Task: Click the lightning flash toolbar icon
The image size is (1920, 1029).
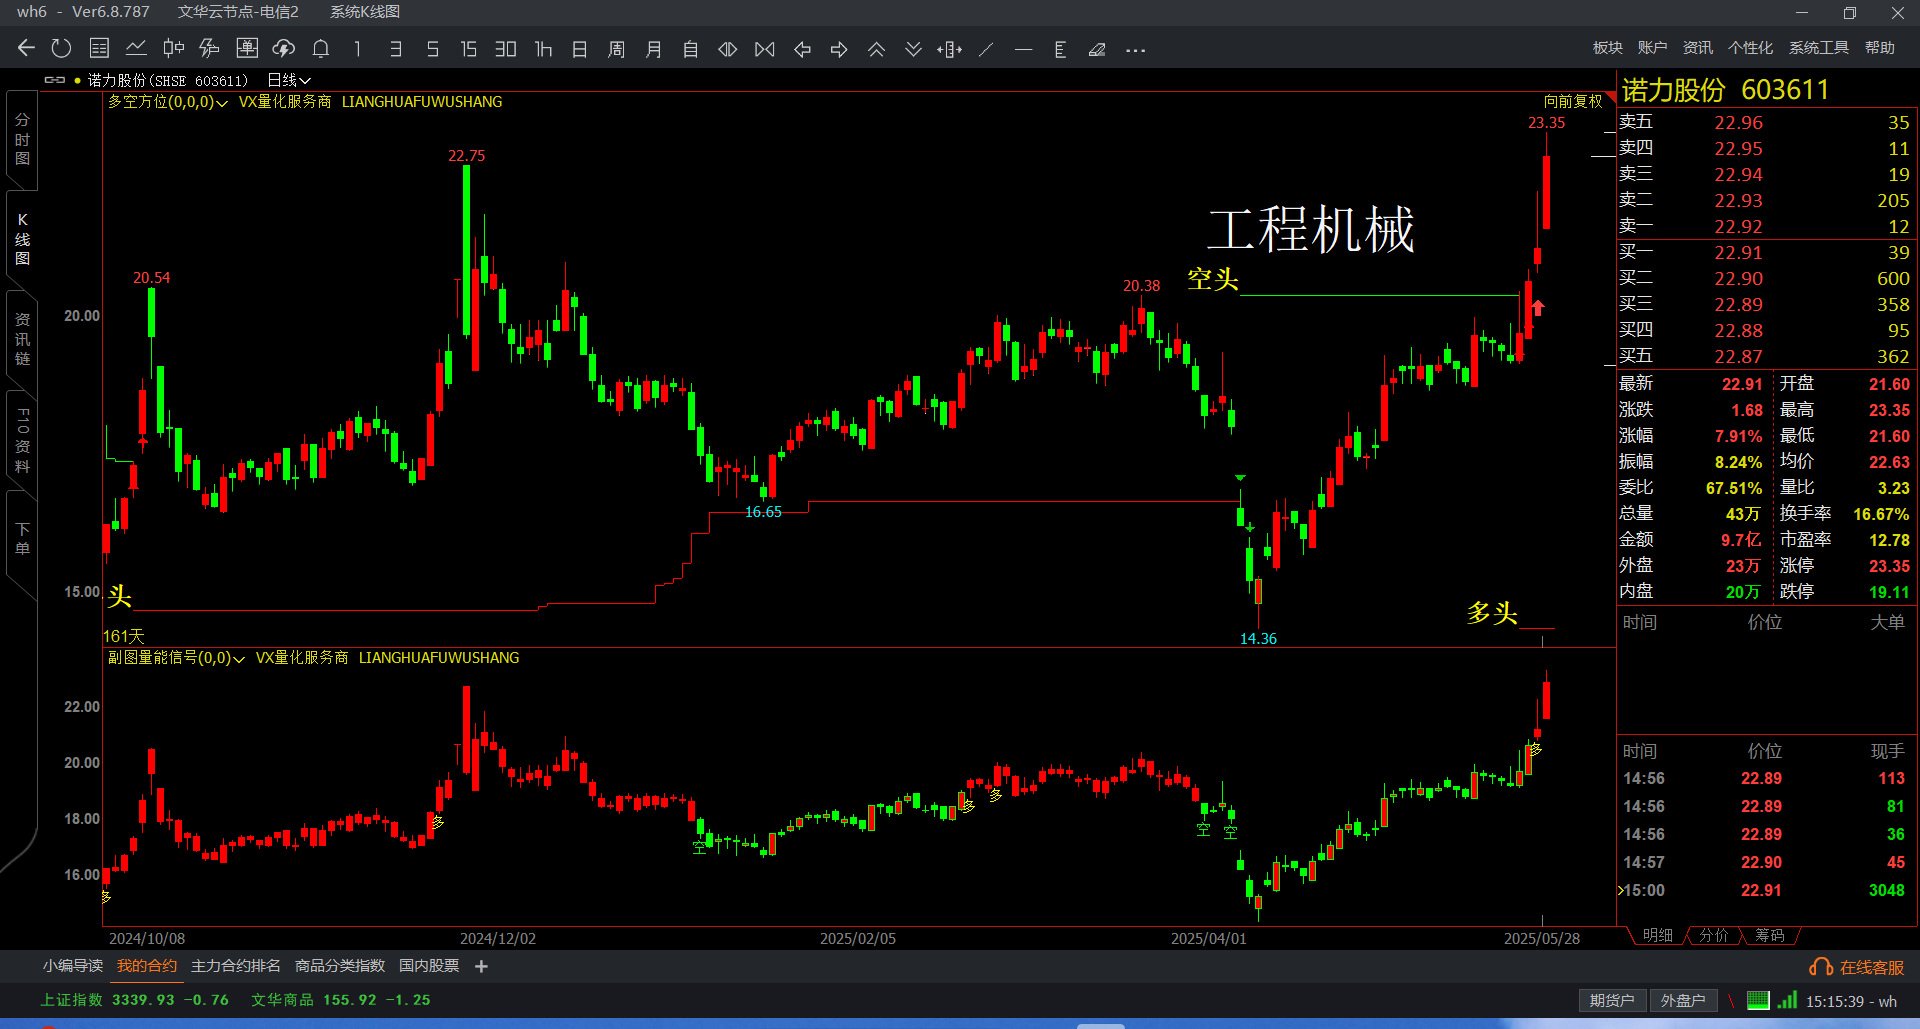Action: (209, 48)
